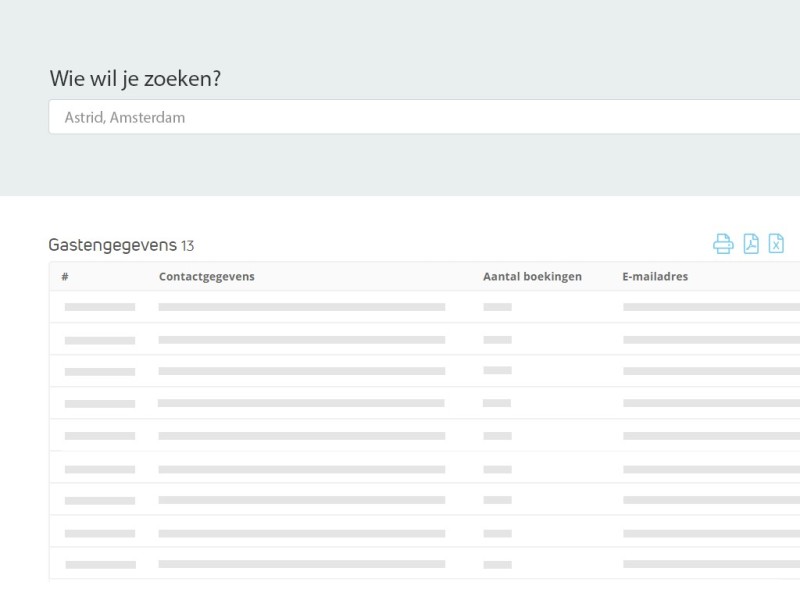
Task: Sort by the Aantal boekingen column header
Action: 533,277
